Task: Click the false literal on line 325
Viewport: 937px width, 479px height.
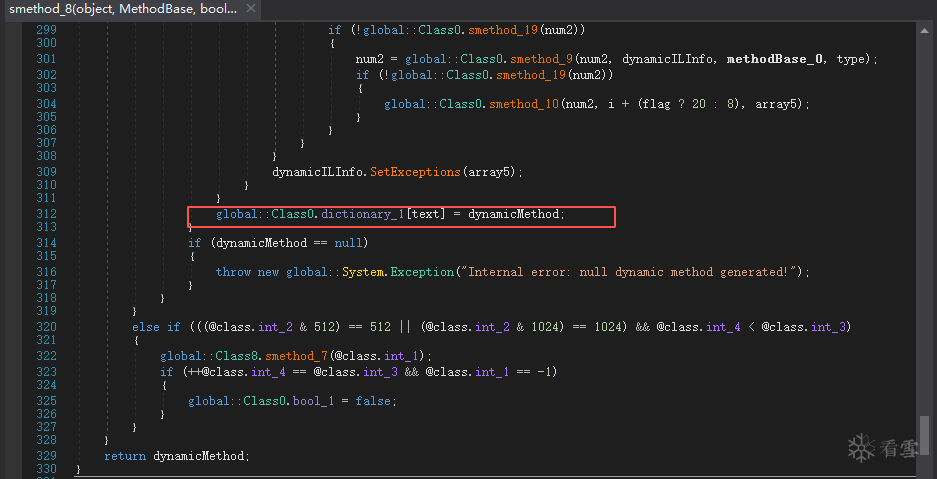Action: click(373, 401)
